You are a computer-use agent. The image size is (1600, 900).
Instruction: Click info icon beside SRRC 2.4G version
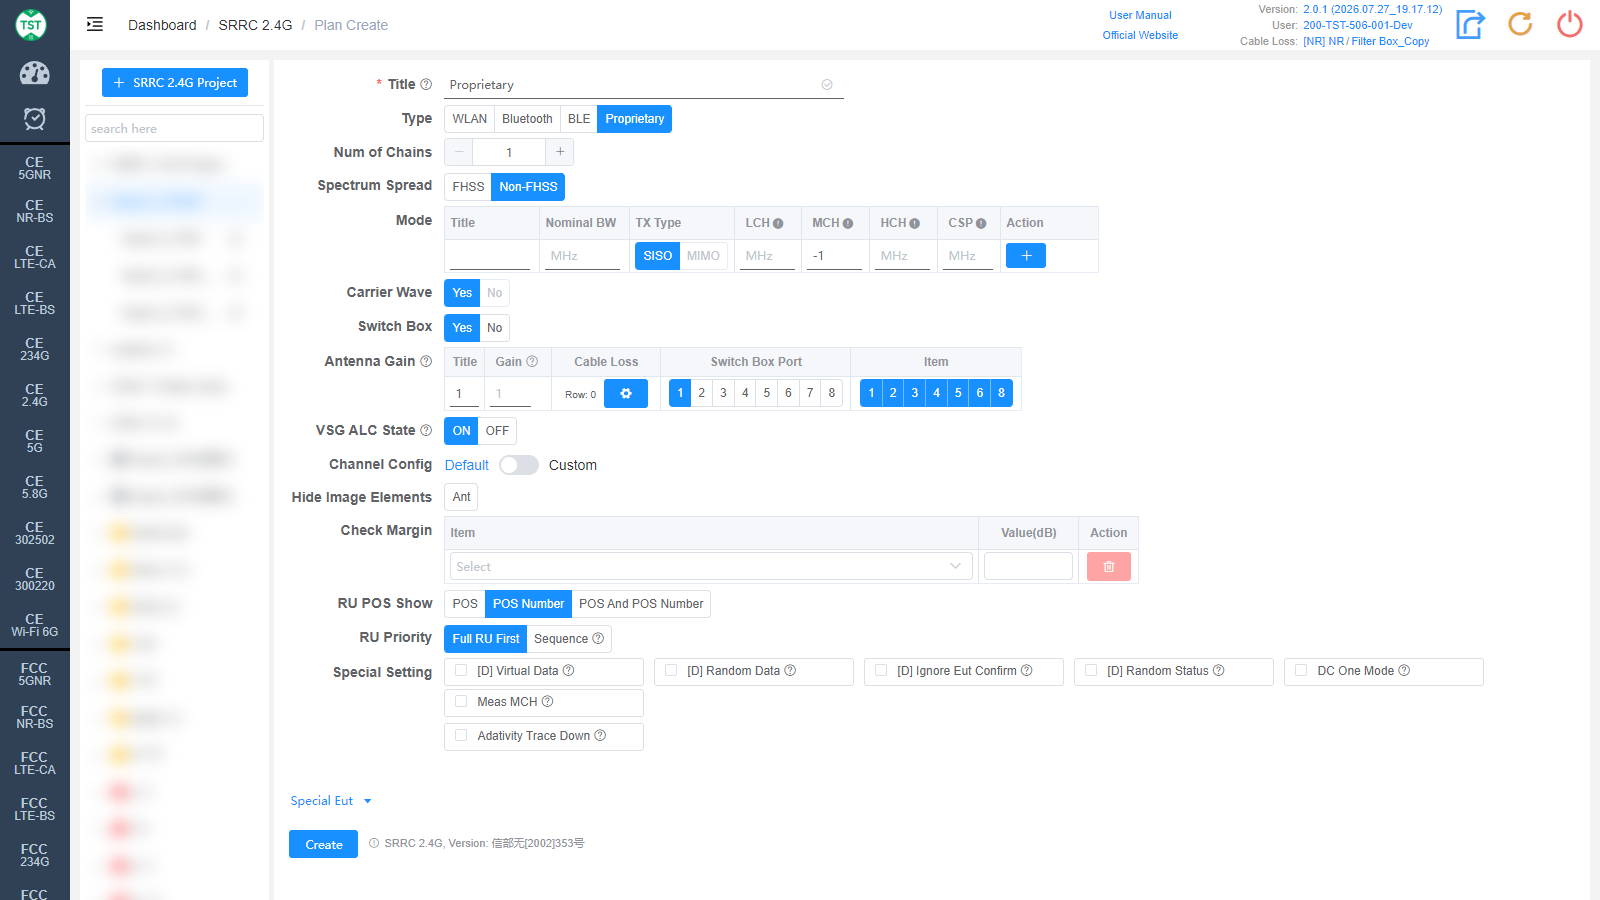pos(374,844)
